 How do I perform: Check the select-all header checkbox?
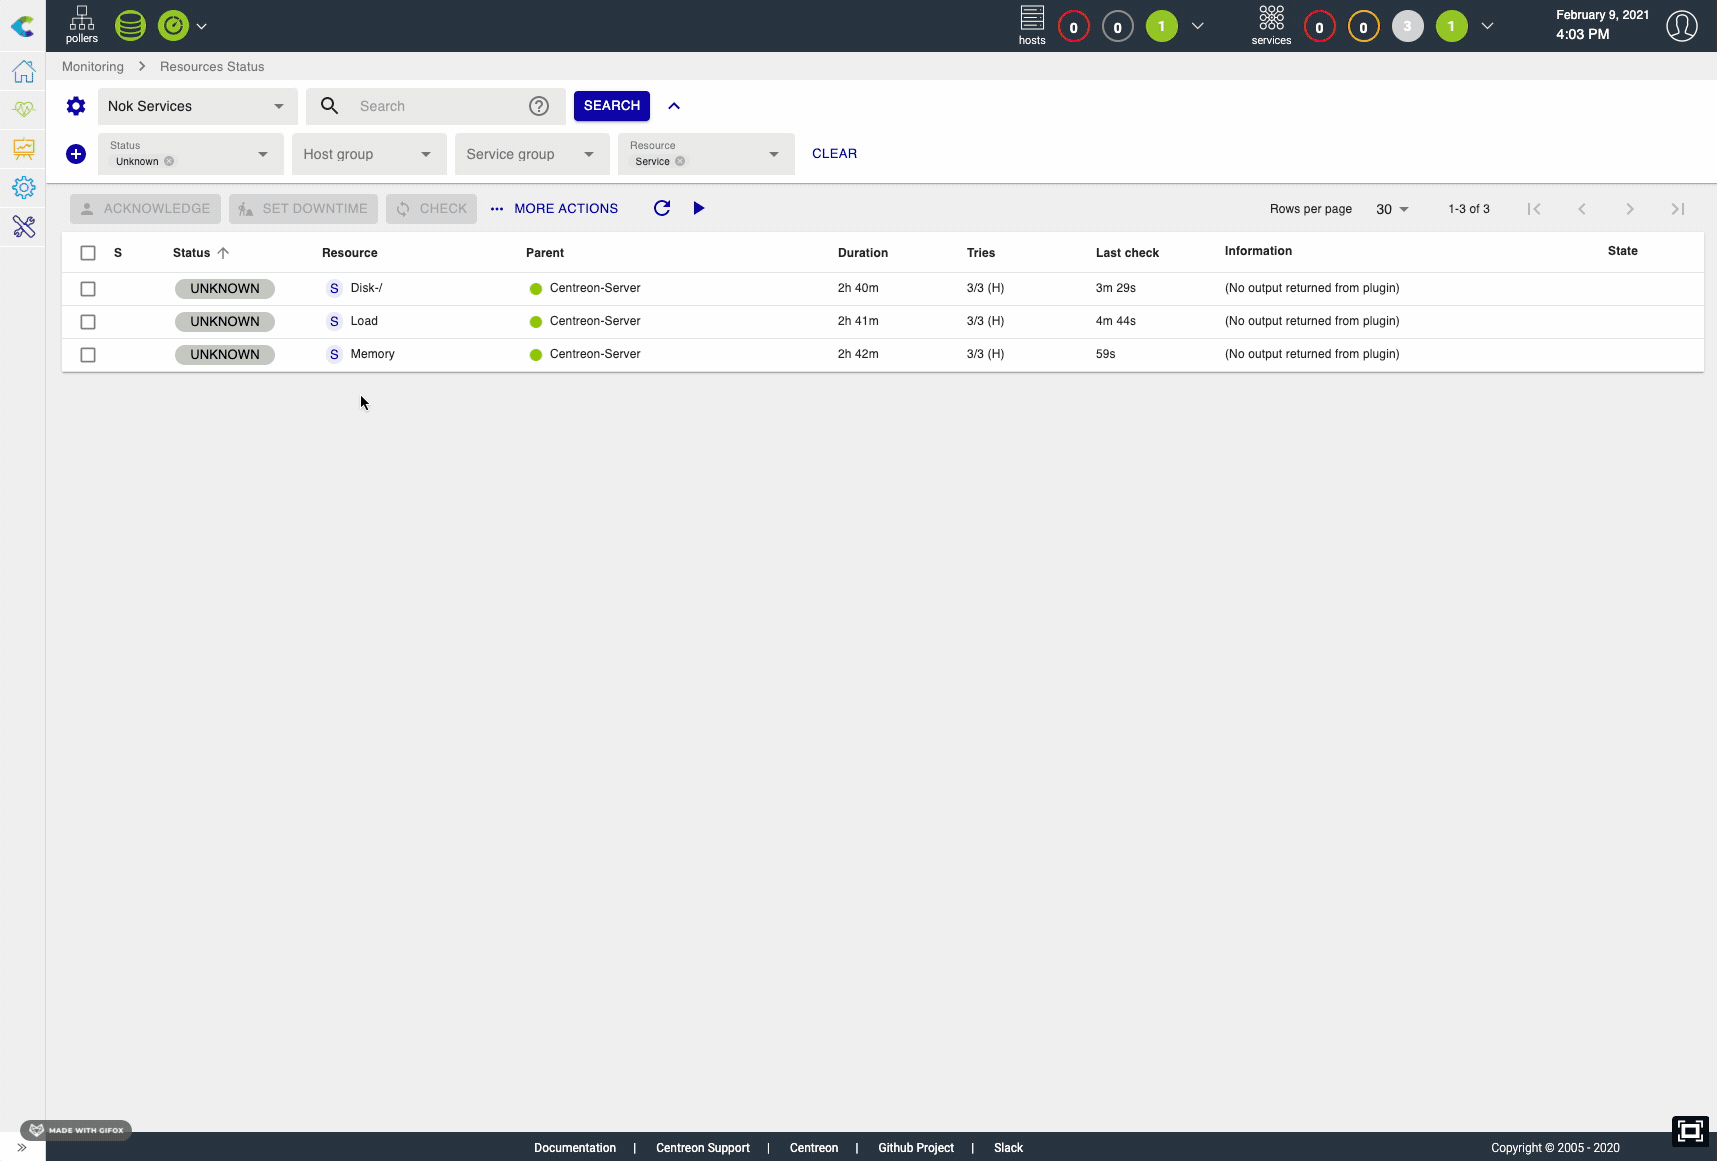88,253
